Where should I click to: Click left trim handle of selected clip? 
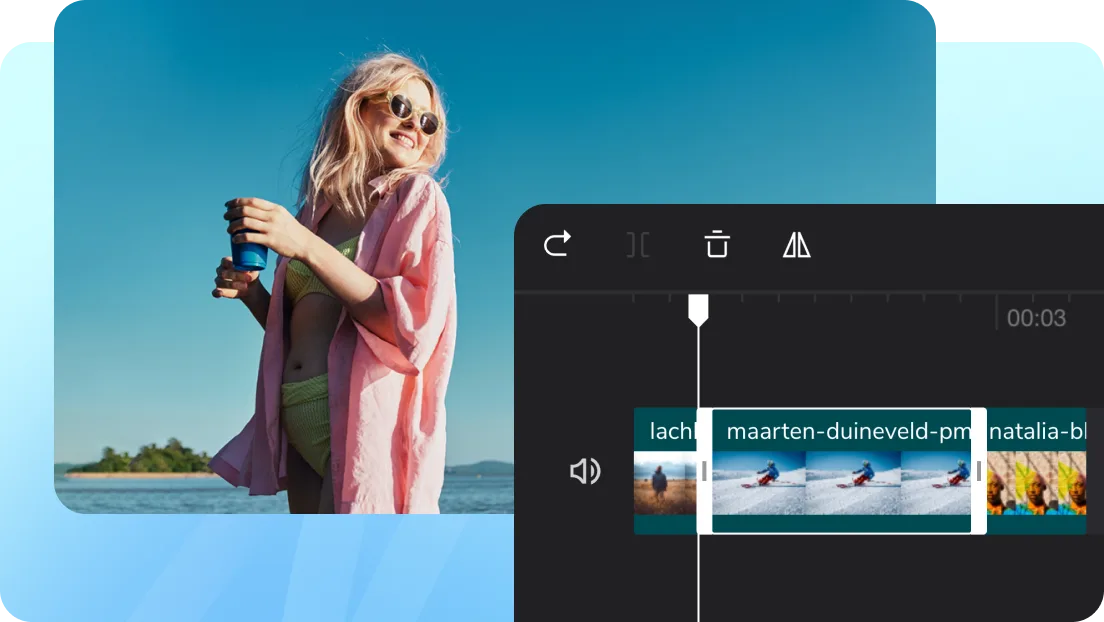[x=704, y=471]
